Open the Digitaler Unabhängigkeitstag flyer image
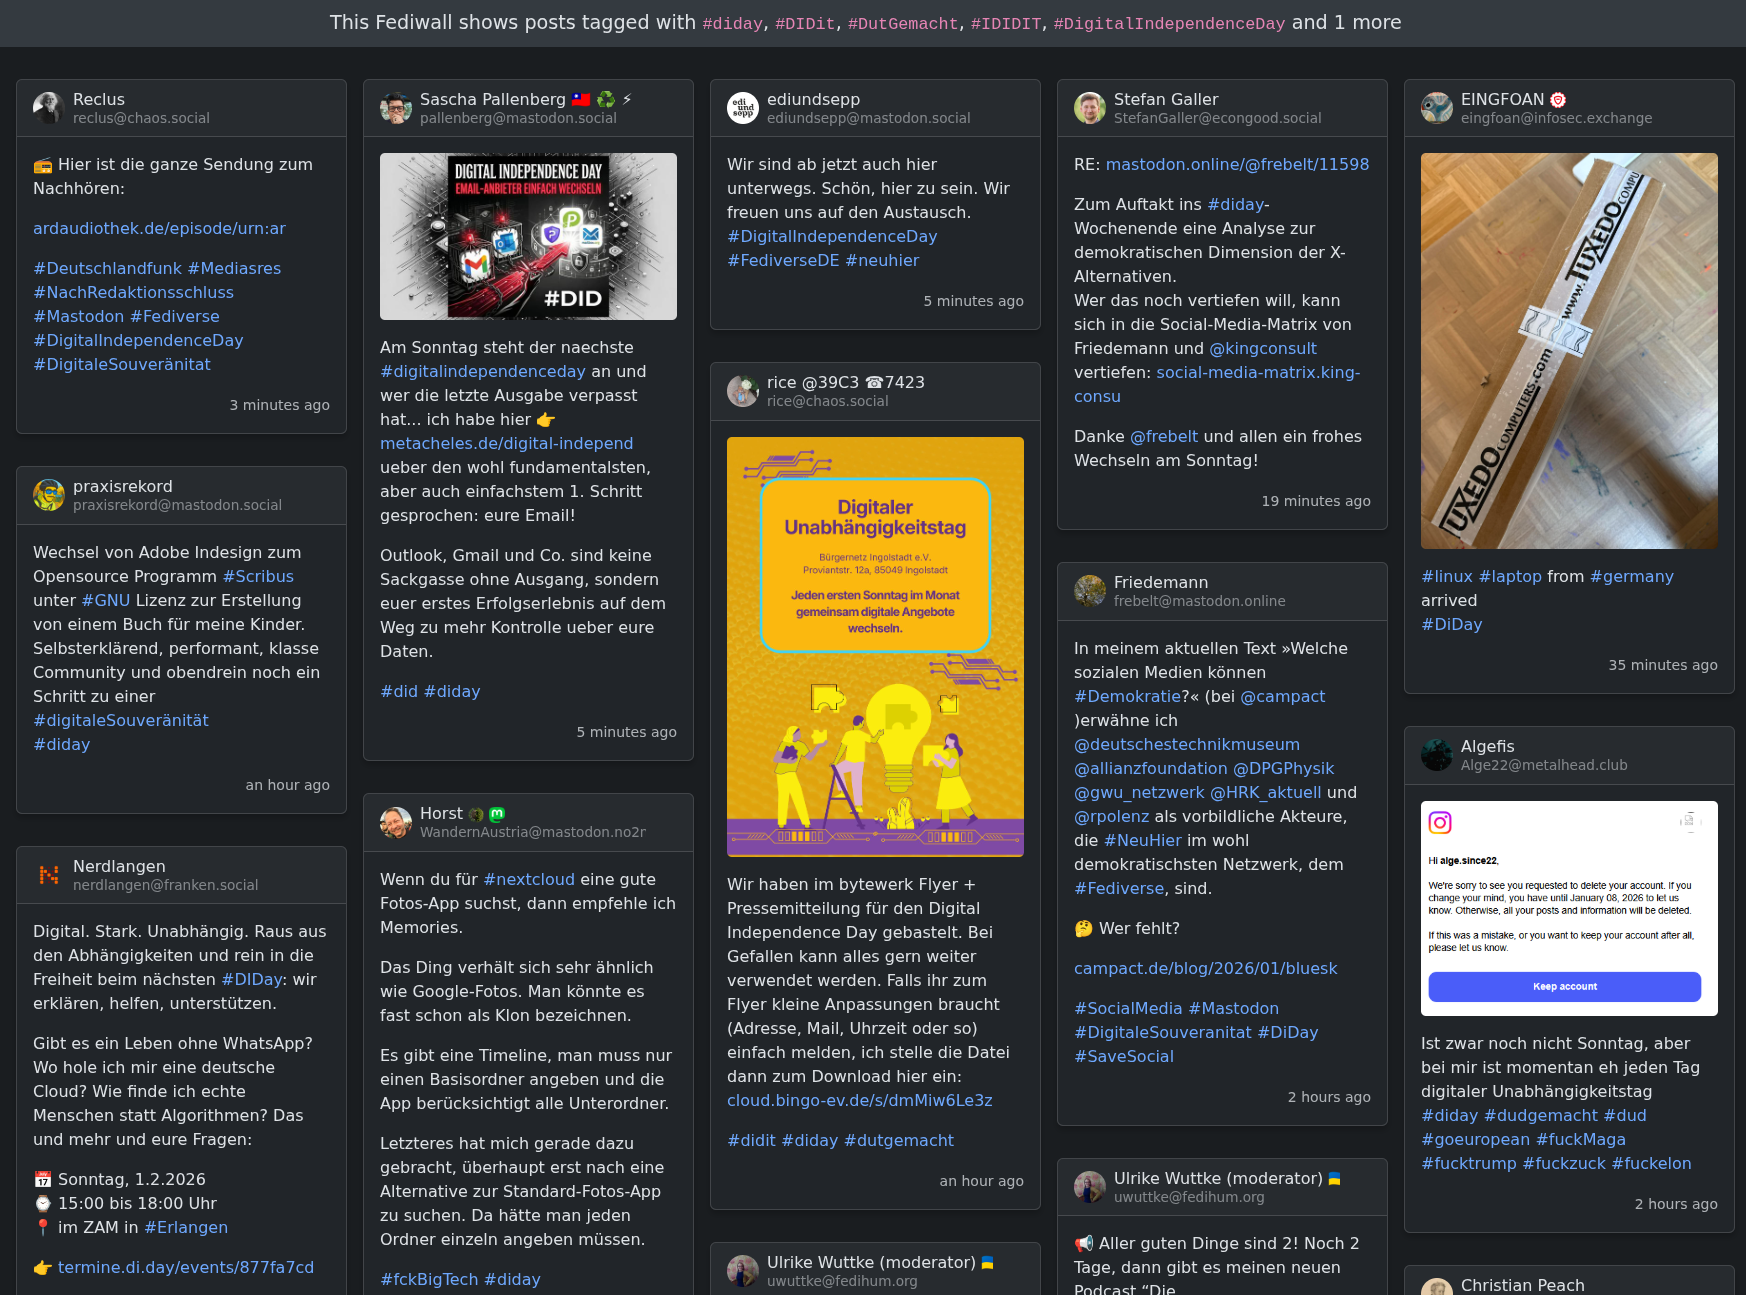Image resolution: width=1746 pixels, height=1295 pixels. tap(875, 646)
